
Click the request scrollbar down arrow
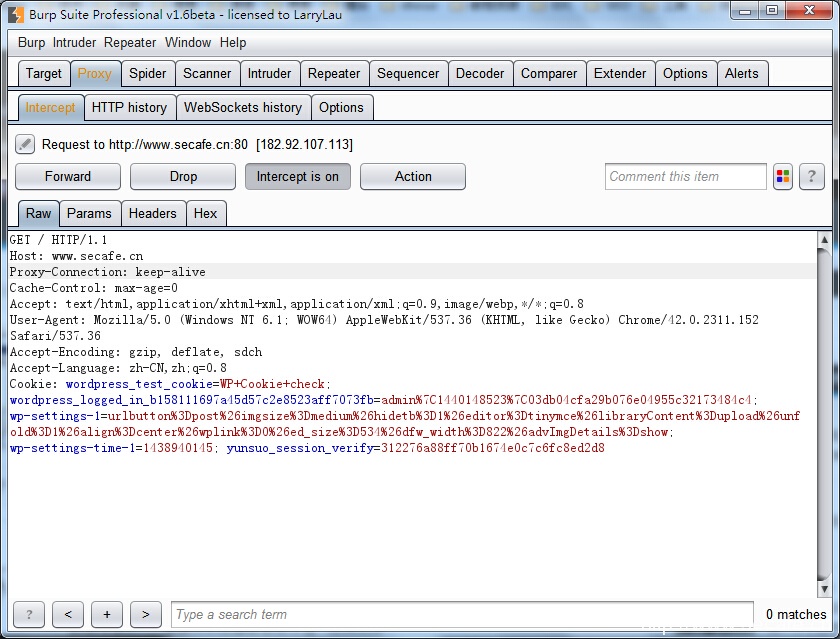[x=824, y=589]
